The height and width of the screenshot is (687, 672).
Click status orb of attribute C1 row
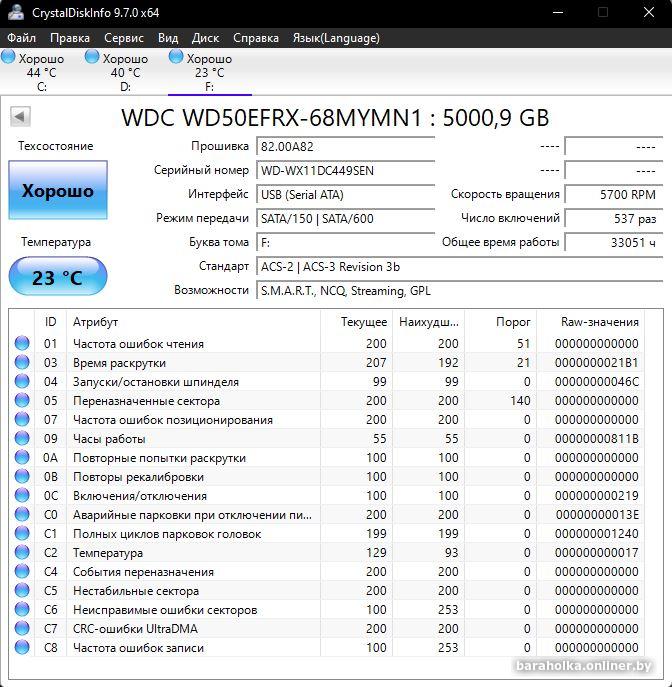(22, 533)
